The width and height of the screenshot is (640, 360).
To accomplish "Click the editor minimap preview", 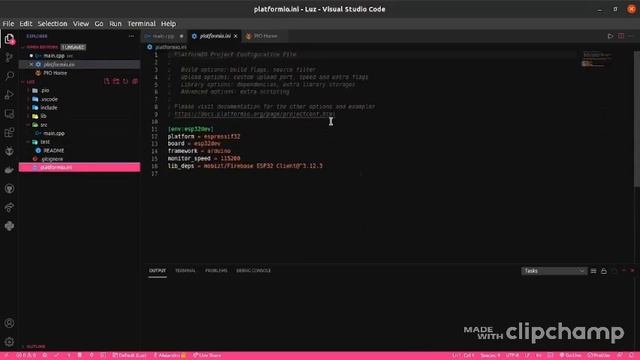I will pos(597,59).
